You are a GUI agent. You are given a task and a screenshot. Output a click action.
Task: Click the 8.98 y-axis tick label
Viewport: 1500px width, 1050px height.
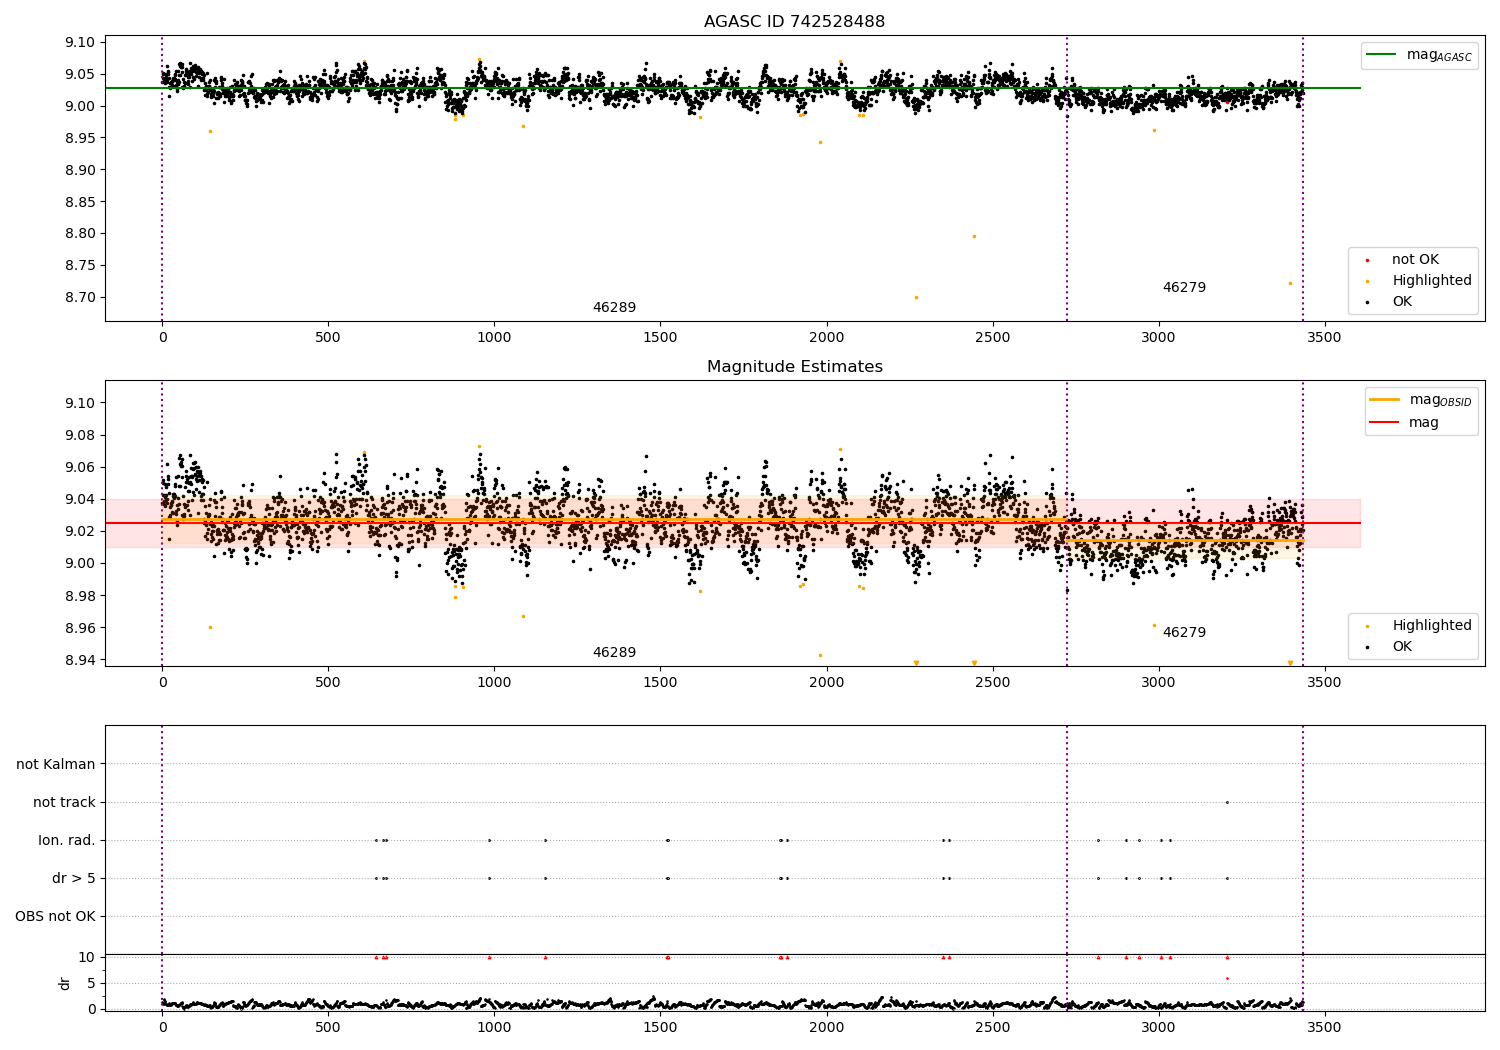point(79,596)
